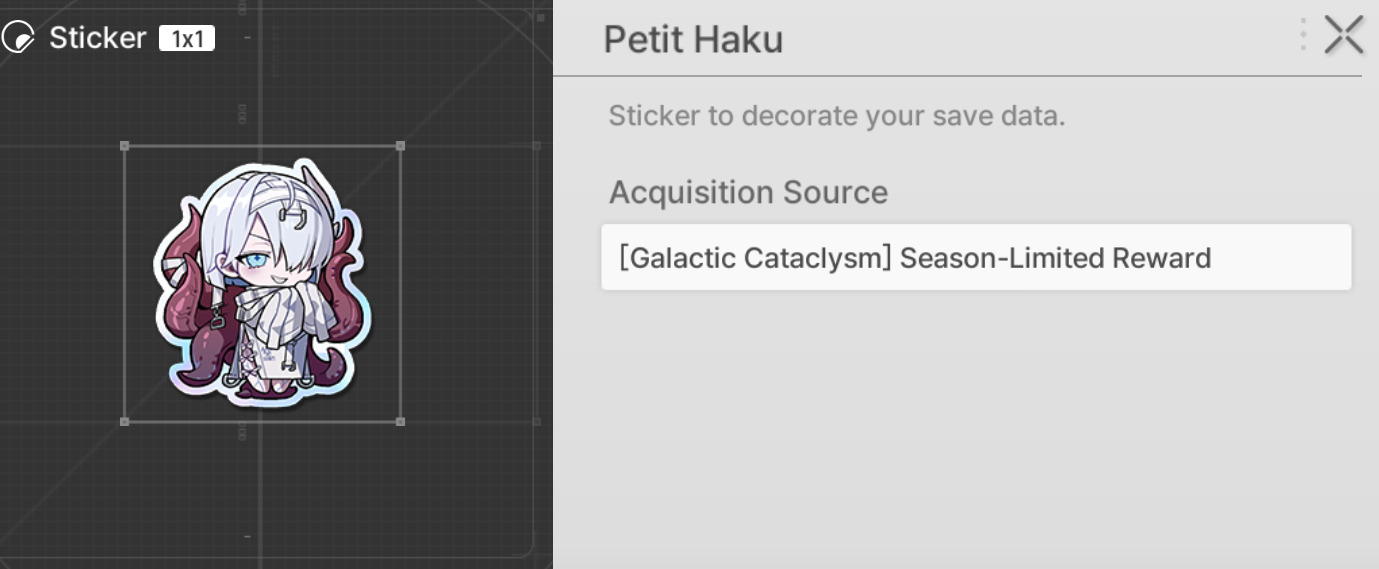This screenshot has height=569, width=1379.
Task: Click the "Petit Haku" title
Action: 693,40
